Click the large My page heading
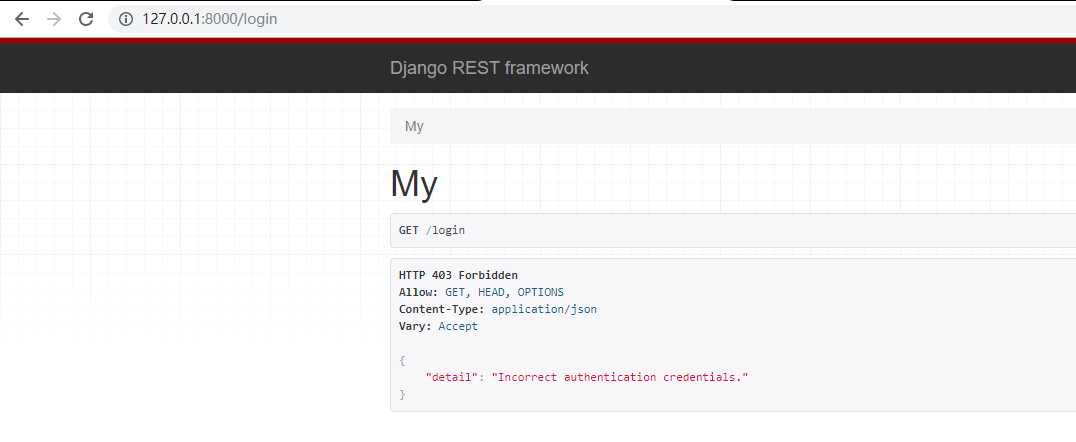Image resolution: width=1076 pixels, height=442 pixels. pyautogui.click(x=414, y=184)
